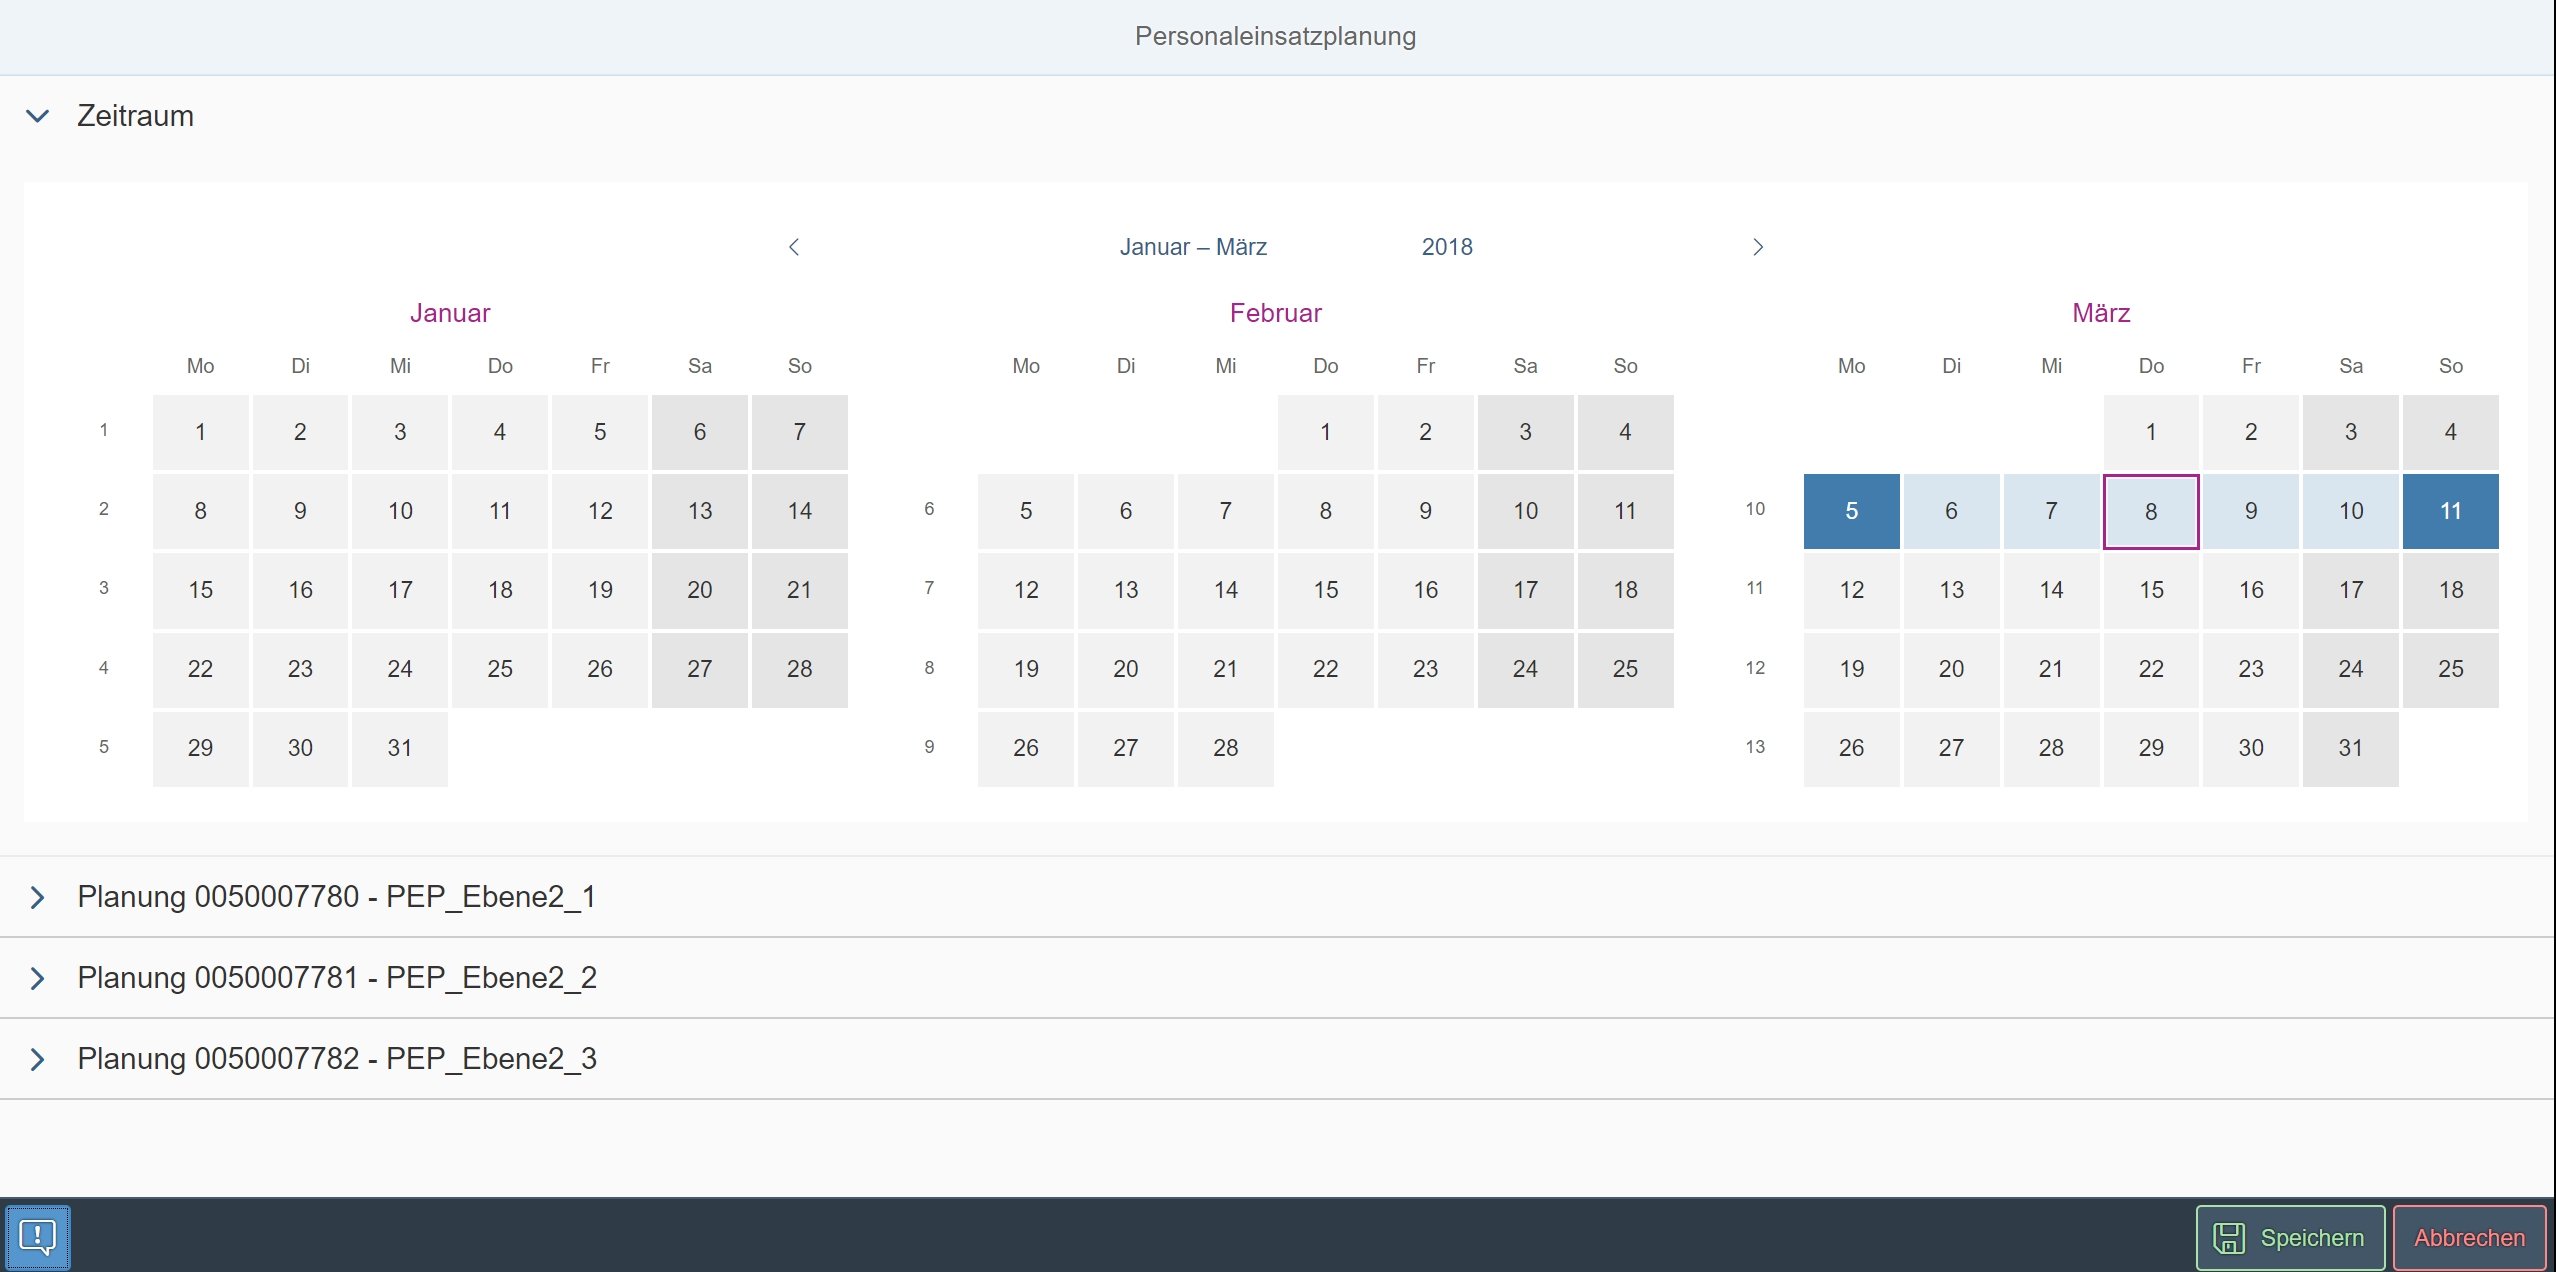2556x1272 pixels.
Task: Click the Januar month heading
Action: click(x=450, y=313)
